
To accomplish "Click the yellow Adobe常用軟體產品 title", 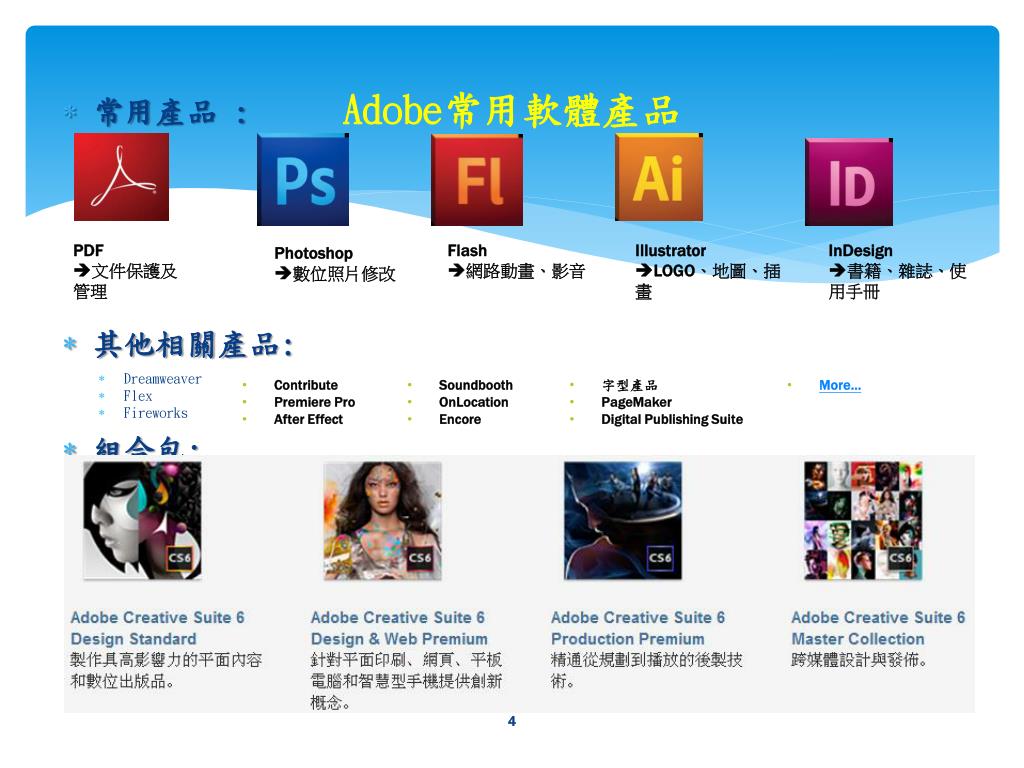I will click(x=511, y=110).
